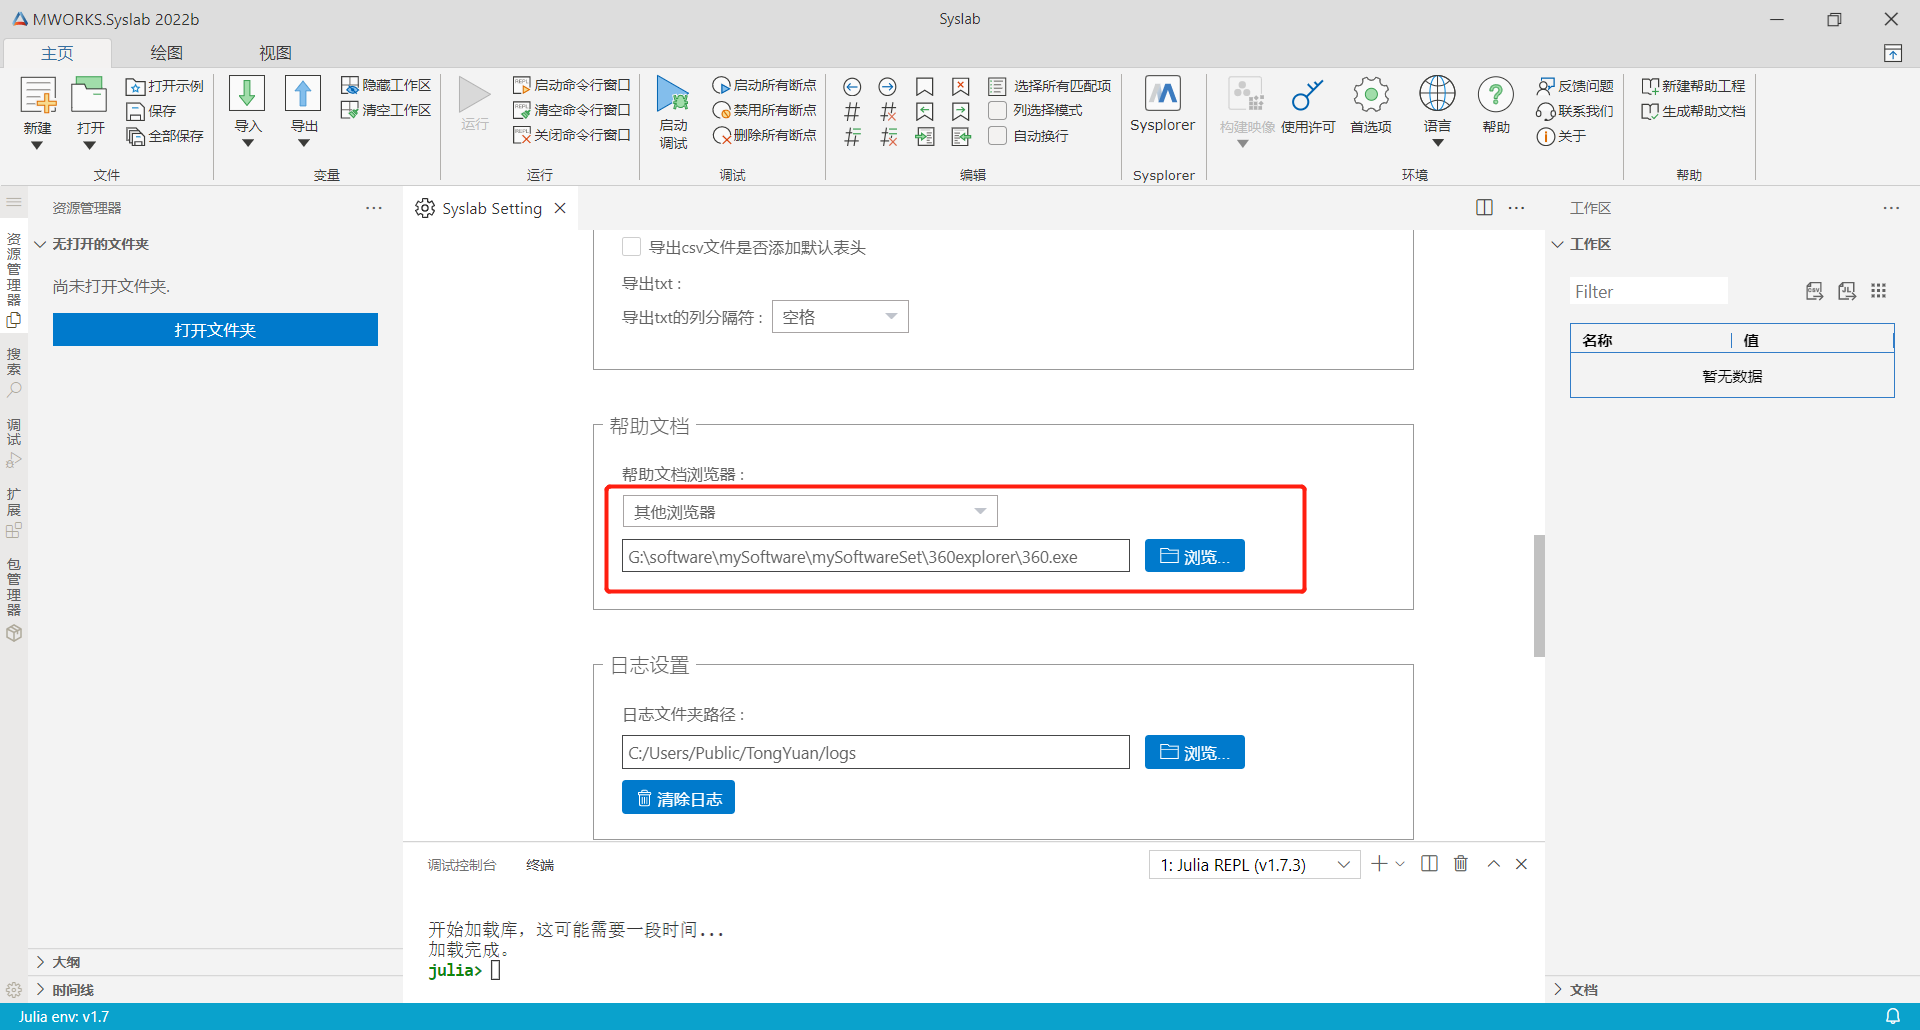
Task: Click 启动命令行窗口 in ribbon
Action: [x=572, y=85]
